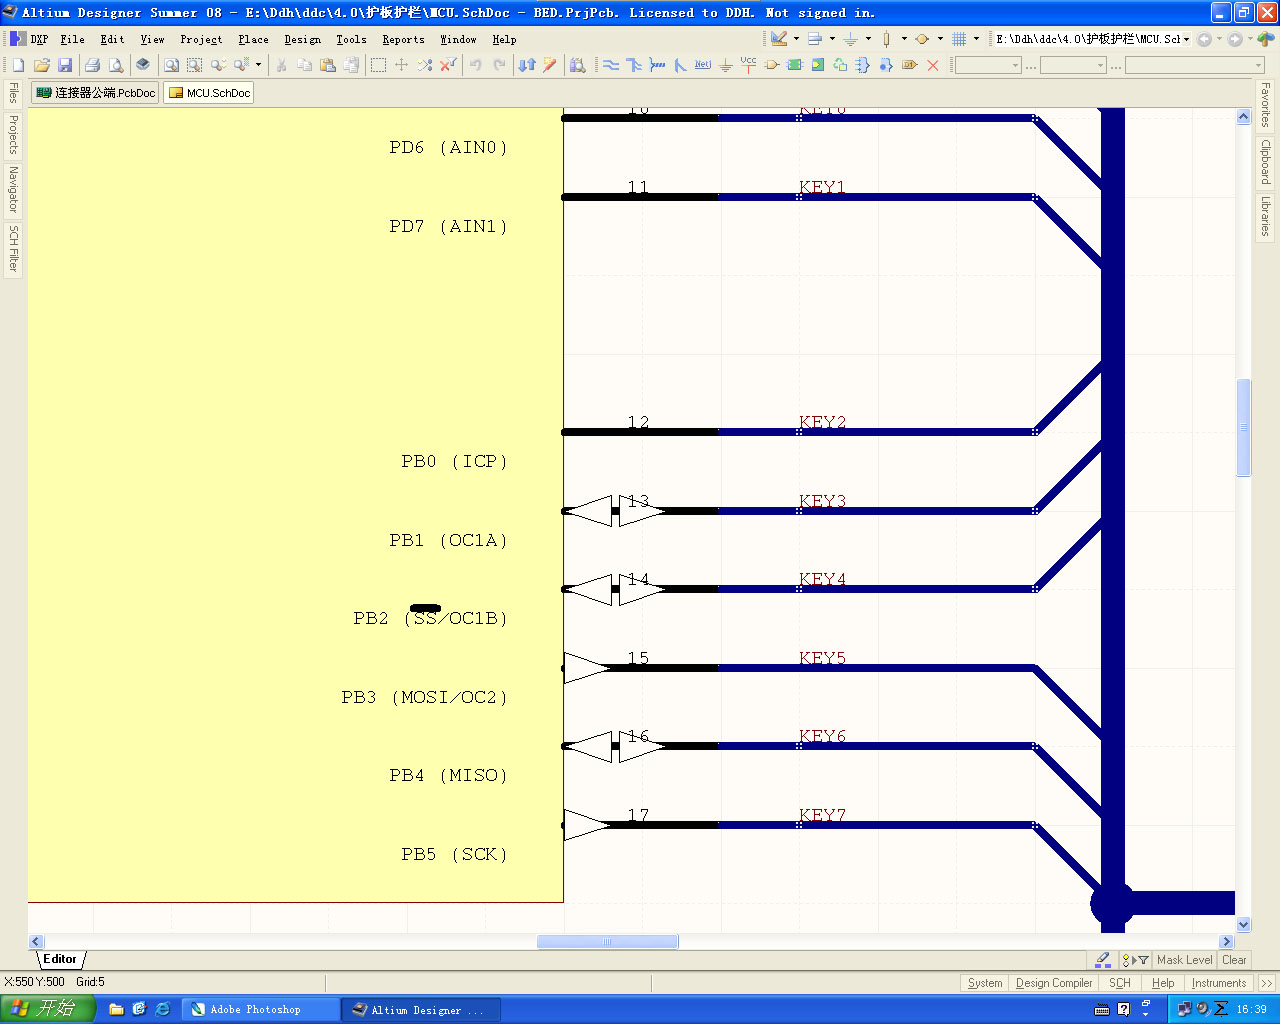
Task: Switch to the 连接器公端.PcbDoc tab
Action: (x=95, y=93)
